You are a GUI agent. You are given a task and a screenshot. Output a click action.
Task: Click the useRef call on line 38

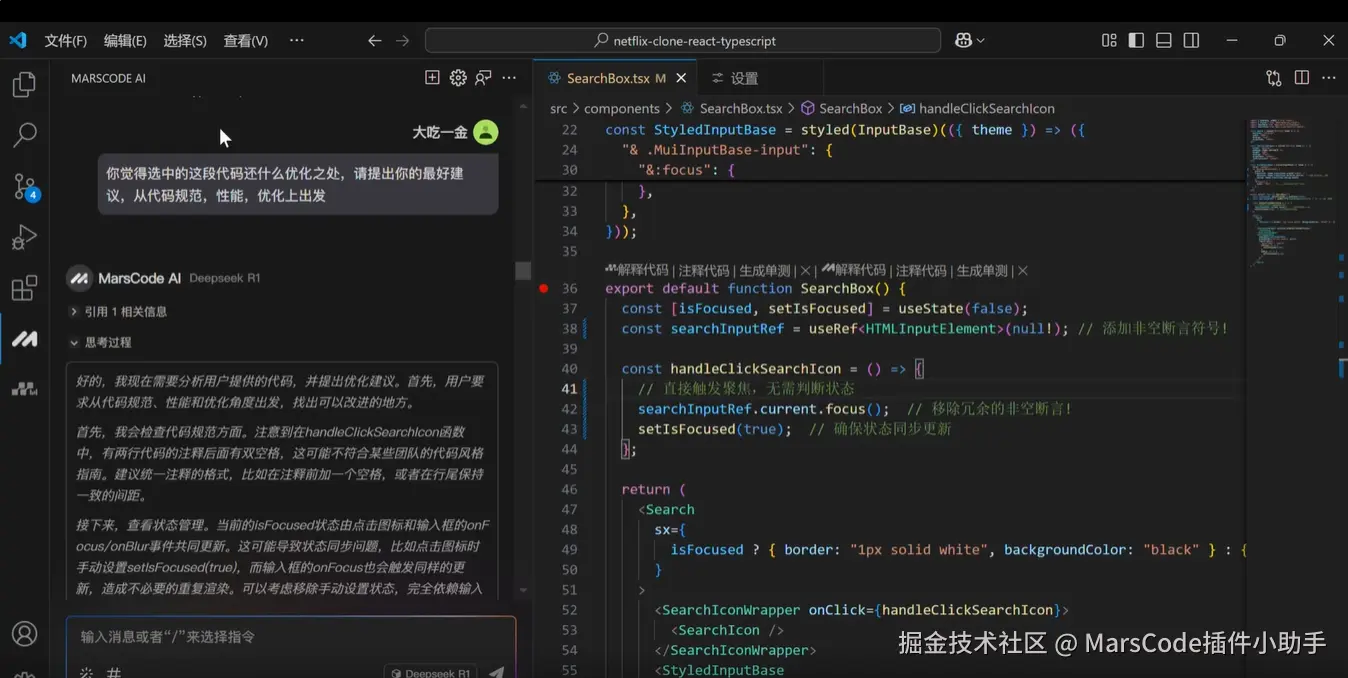tap(832, 329)
